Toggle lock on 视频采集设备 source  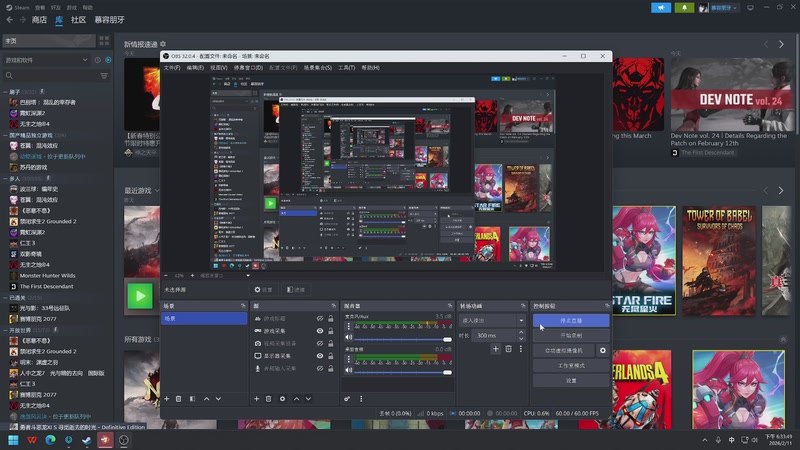point(331,343)
